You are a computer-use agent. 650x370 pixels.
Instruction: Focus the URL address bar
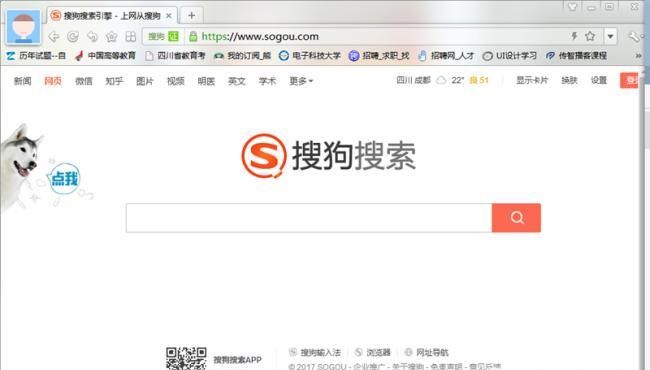(373, 36)
